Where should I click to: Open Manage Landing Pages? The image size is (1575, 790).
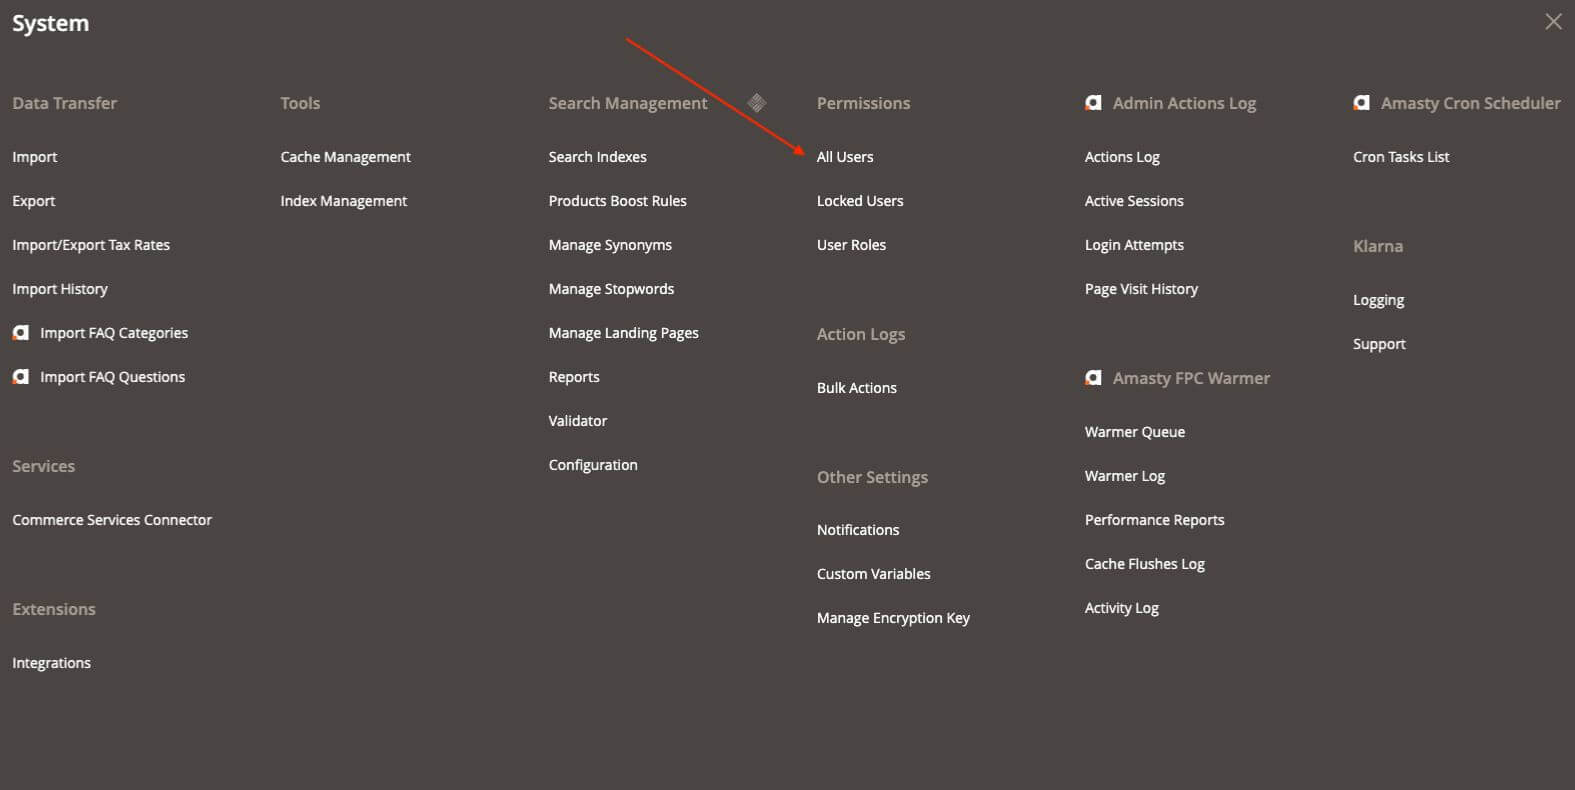coord(624,333)
